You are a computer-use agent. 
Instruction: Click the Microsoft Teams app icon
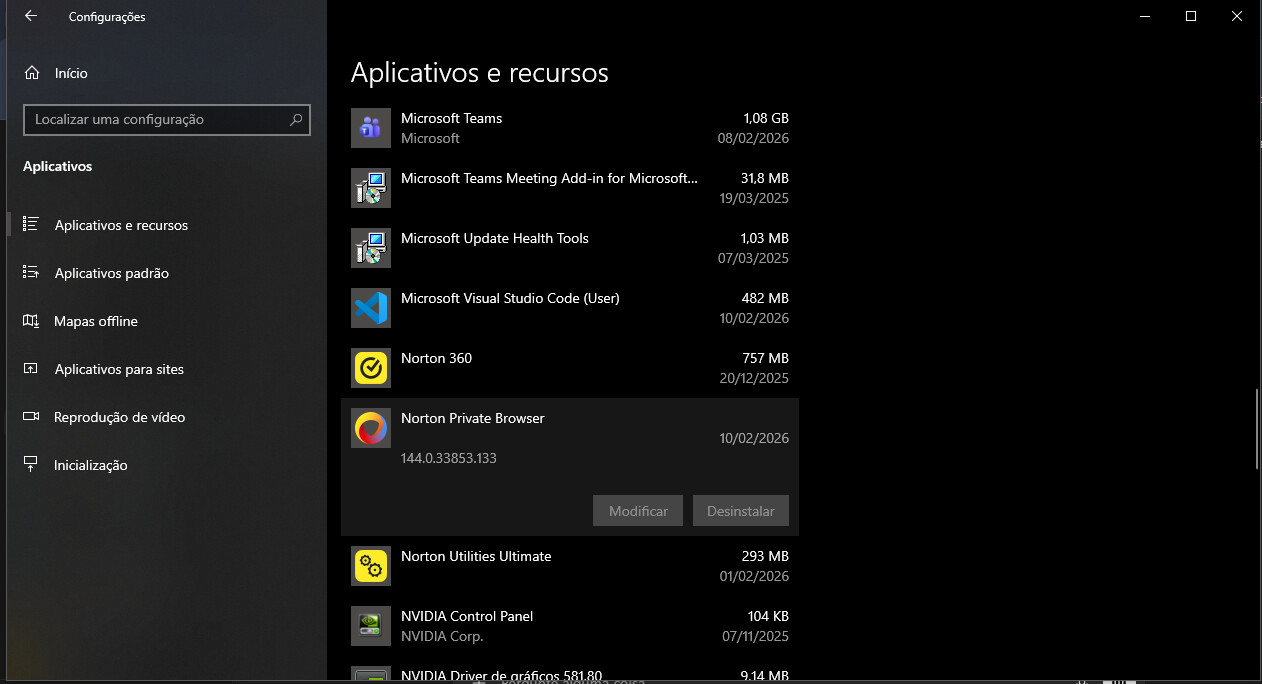371,128
